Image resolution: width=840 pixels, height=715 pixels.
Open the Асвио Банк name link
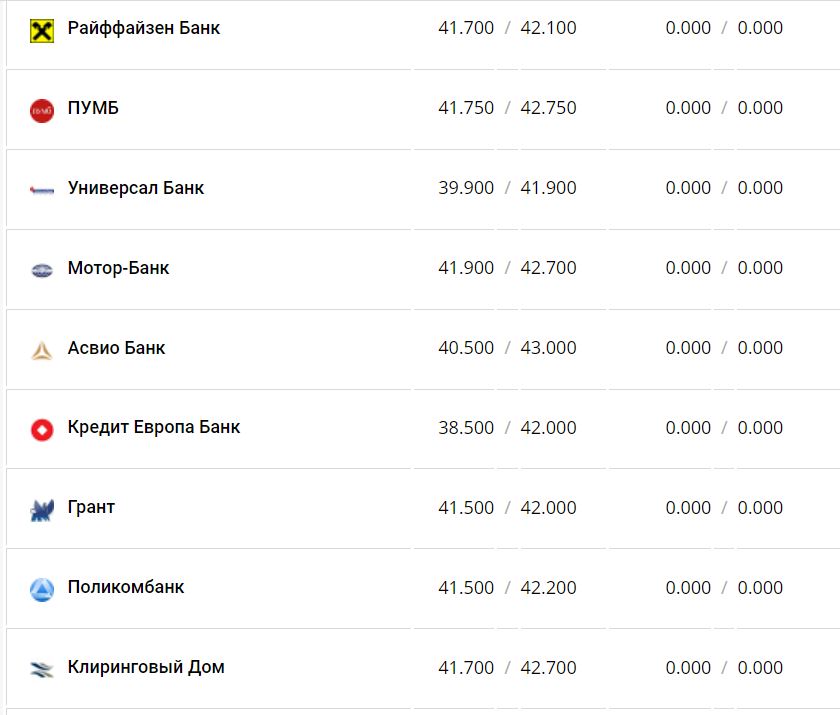tap(116, 348)
